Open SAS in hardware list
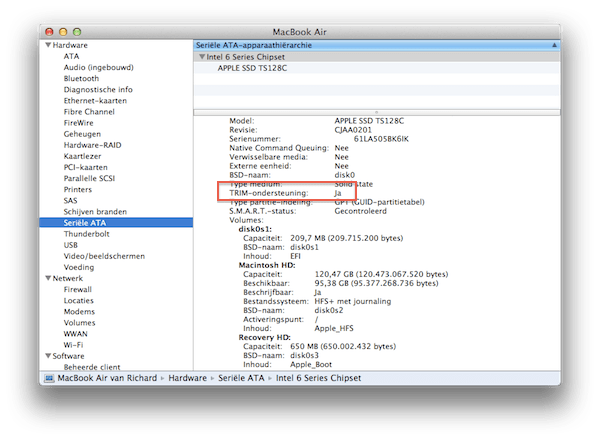The image size is (600, 440). click(x=70, y=200)
